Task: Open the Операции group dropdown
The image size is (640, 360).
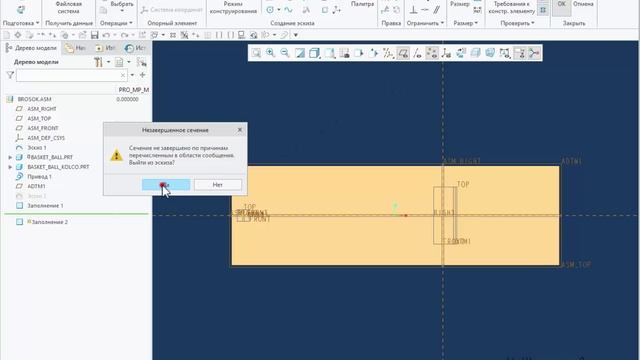Action: pos(116,23)
